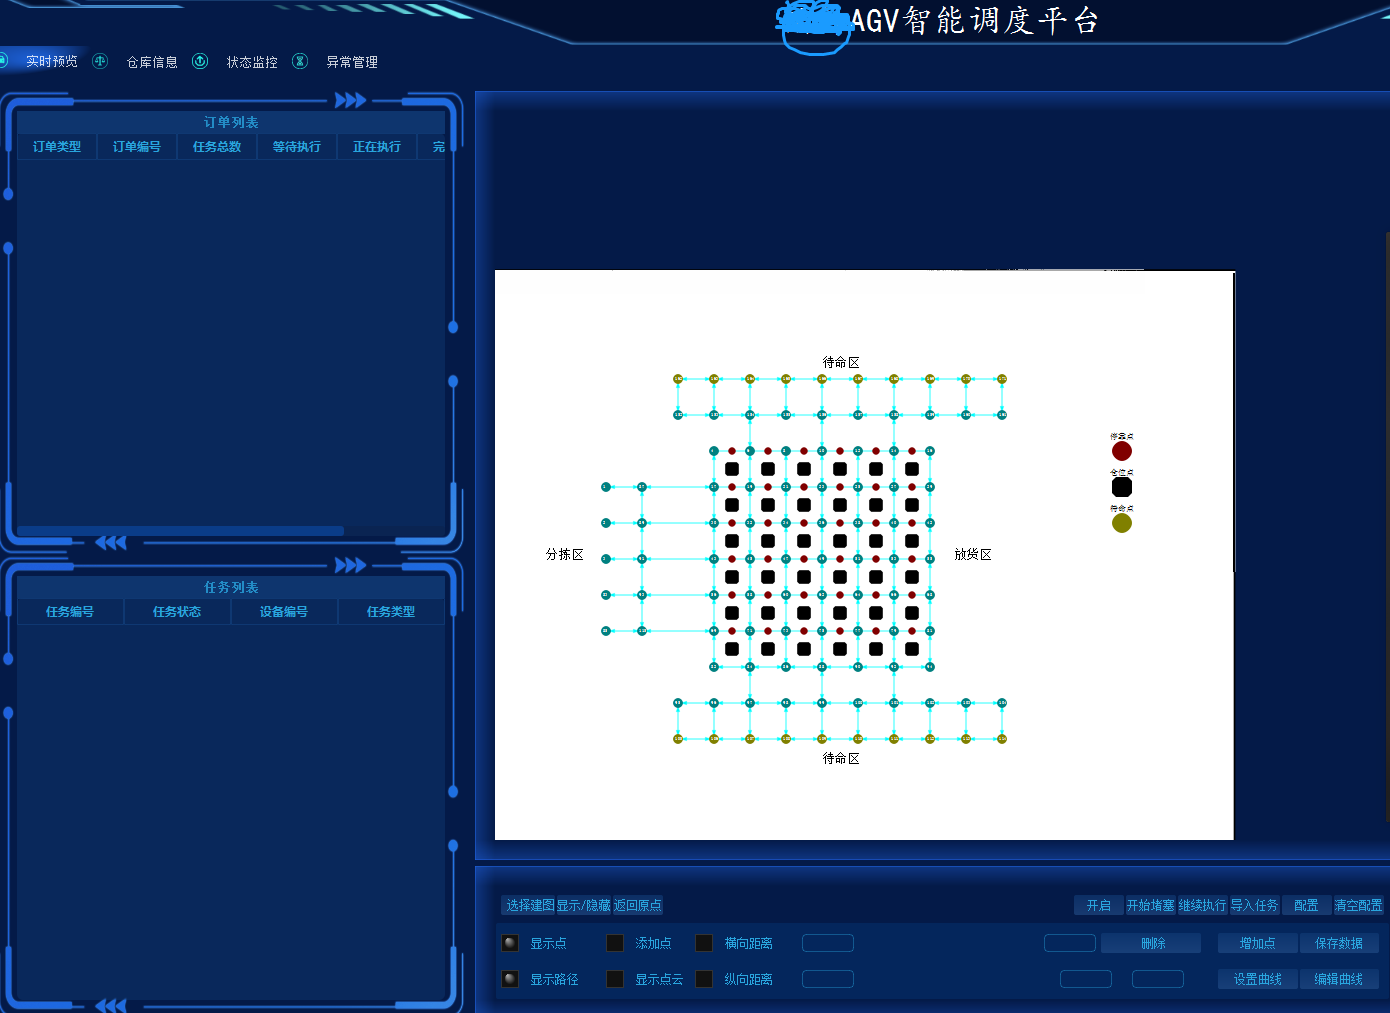This screenshot has width=1390, height=1013.
Task: Click the 任务状态 column header
Action: point(177,612)
